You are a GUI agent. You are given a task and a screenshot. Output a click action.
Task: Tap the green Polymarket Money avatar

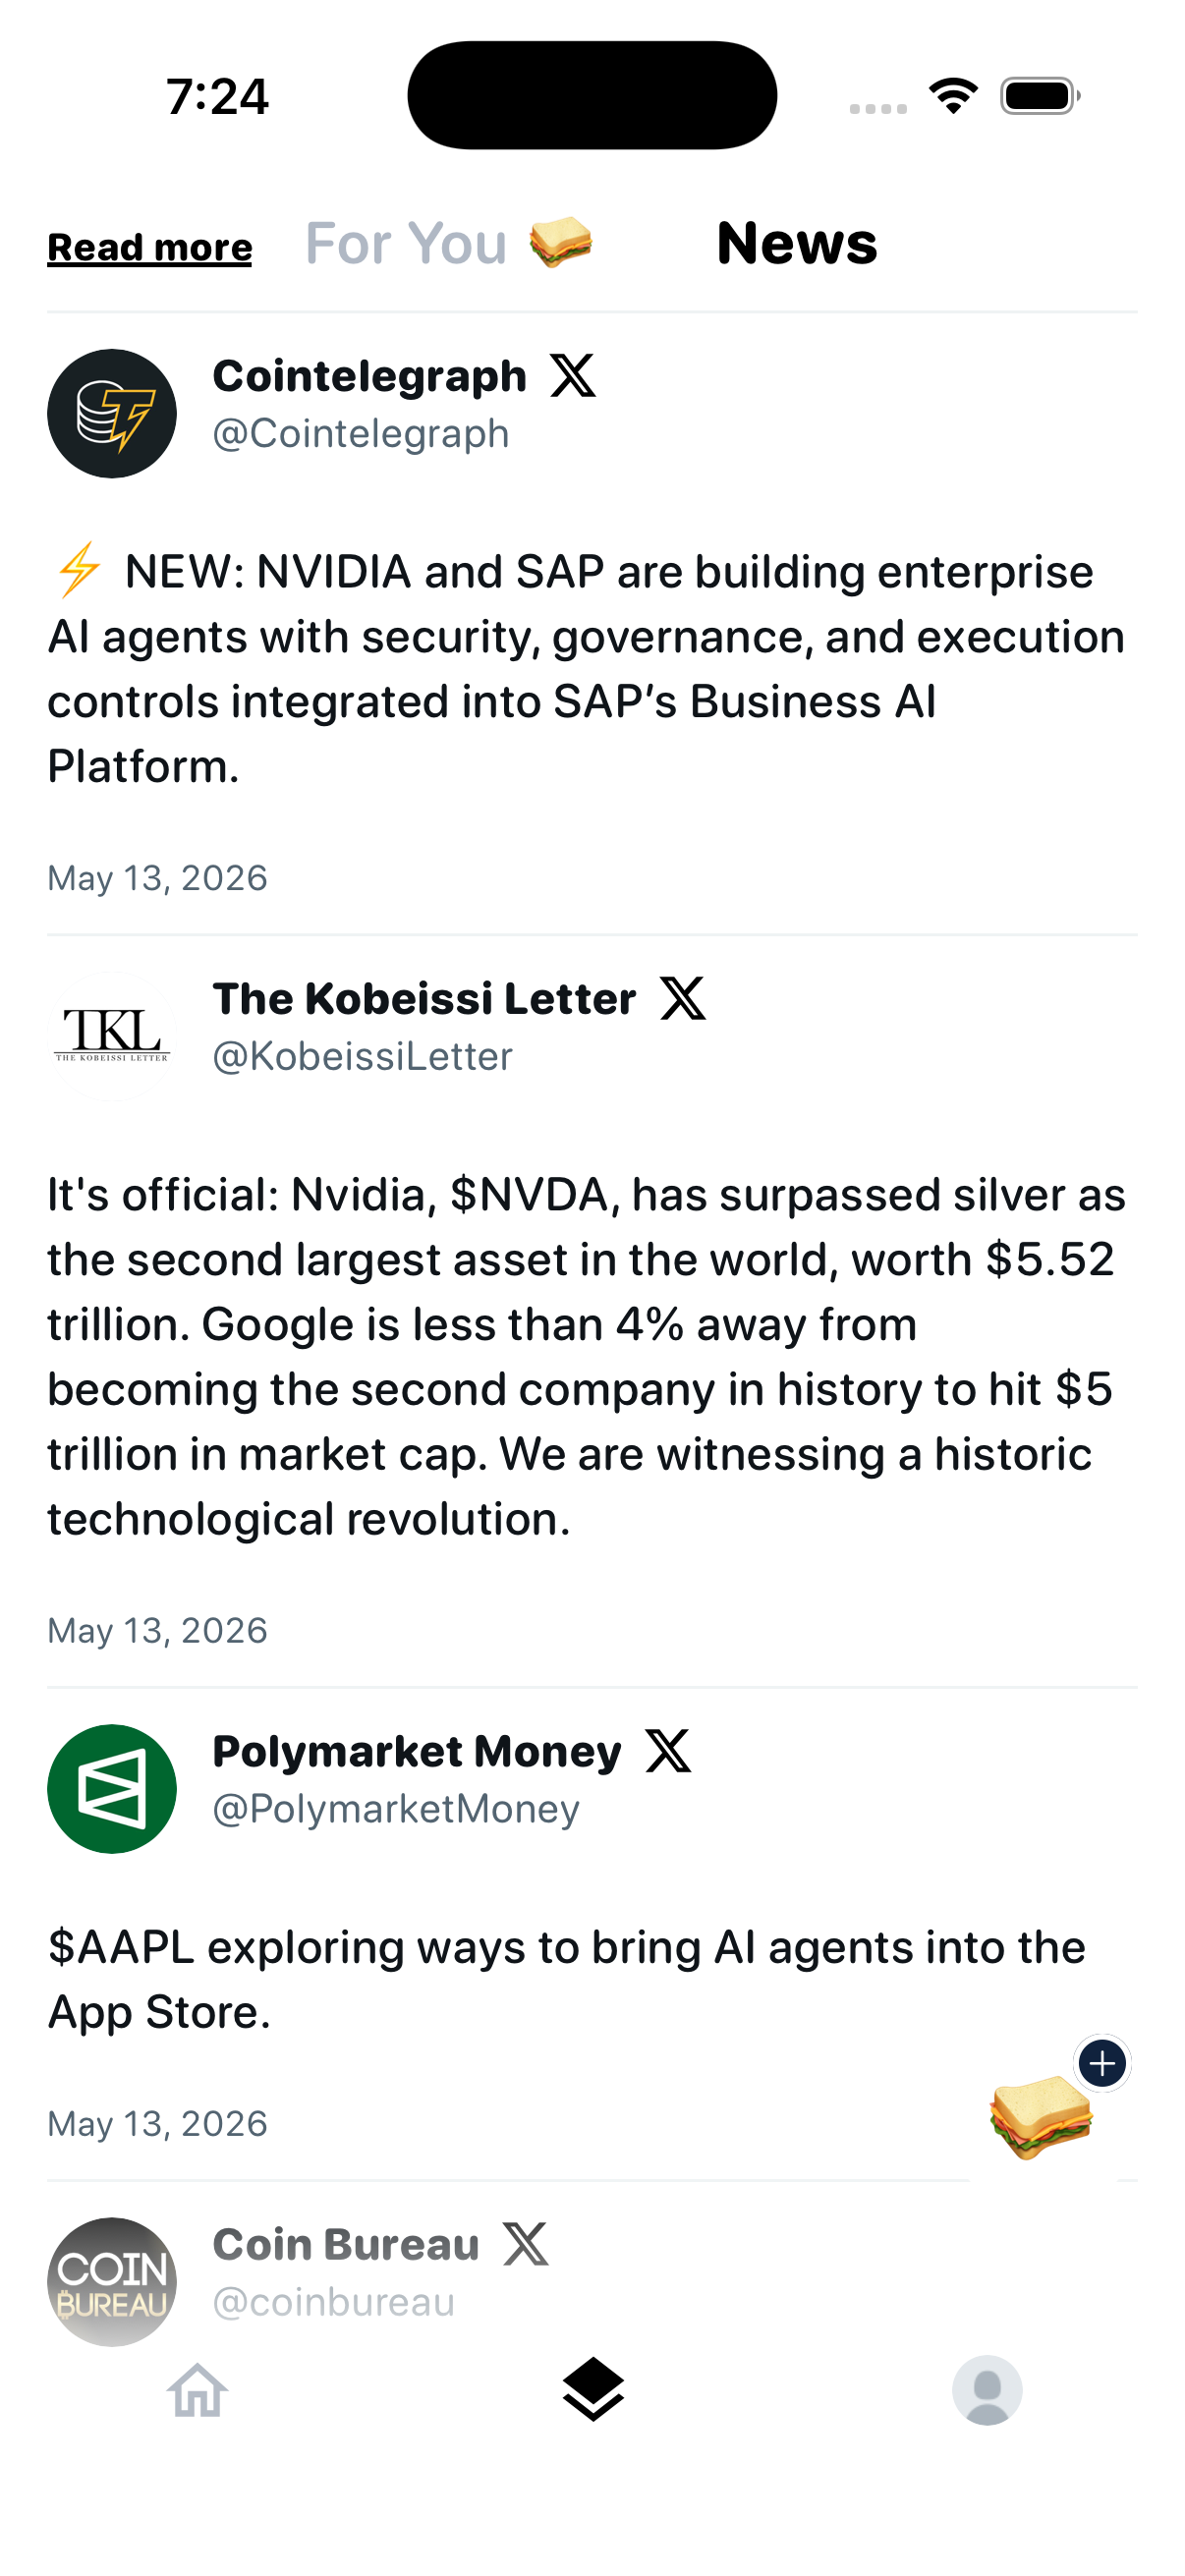point(112,1789)
